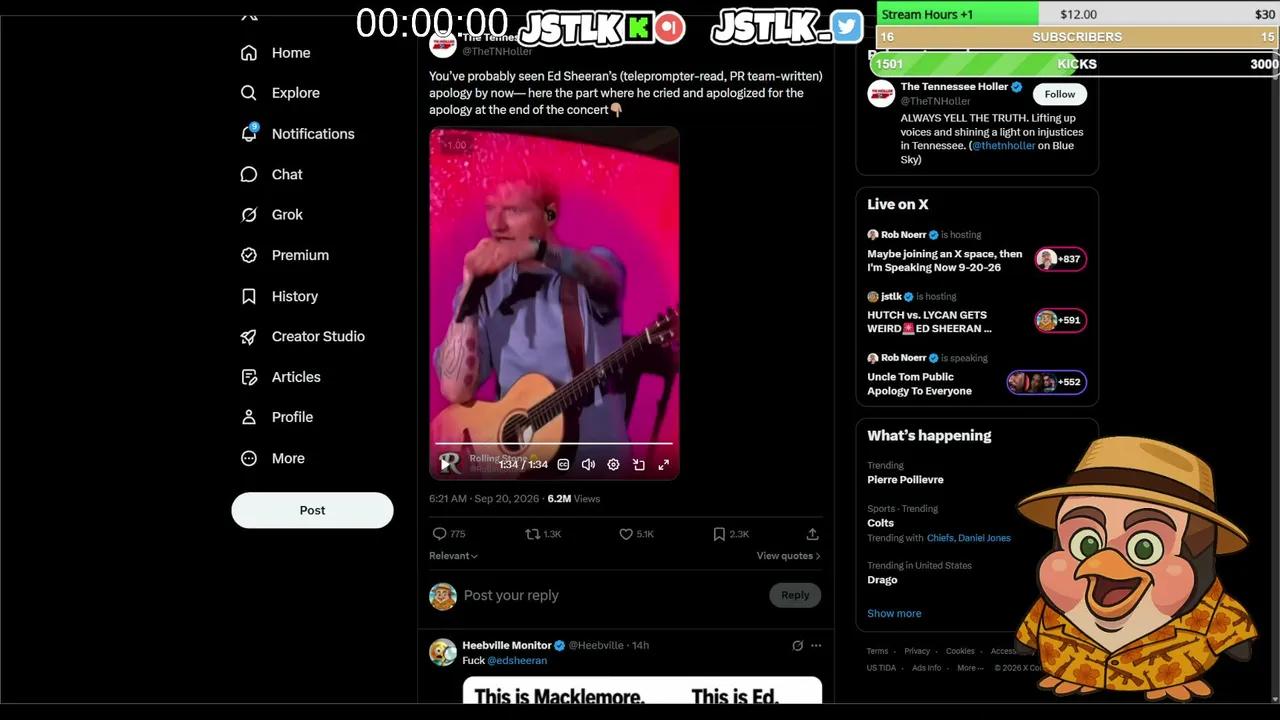
Task: Expand the video to fullscreen
Action: pos(663,464)
